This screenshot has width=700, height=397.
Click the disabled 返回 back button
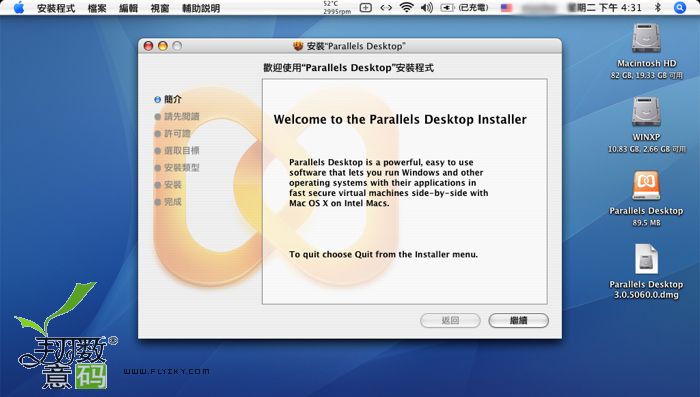(x=450, y=320)
